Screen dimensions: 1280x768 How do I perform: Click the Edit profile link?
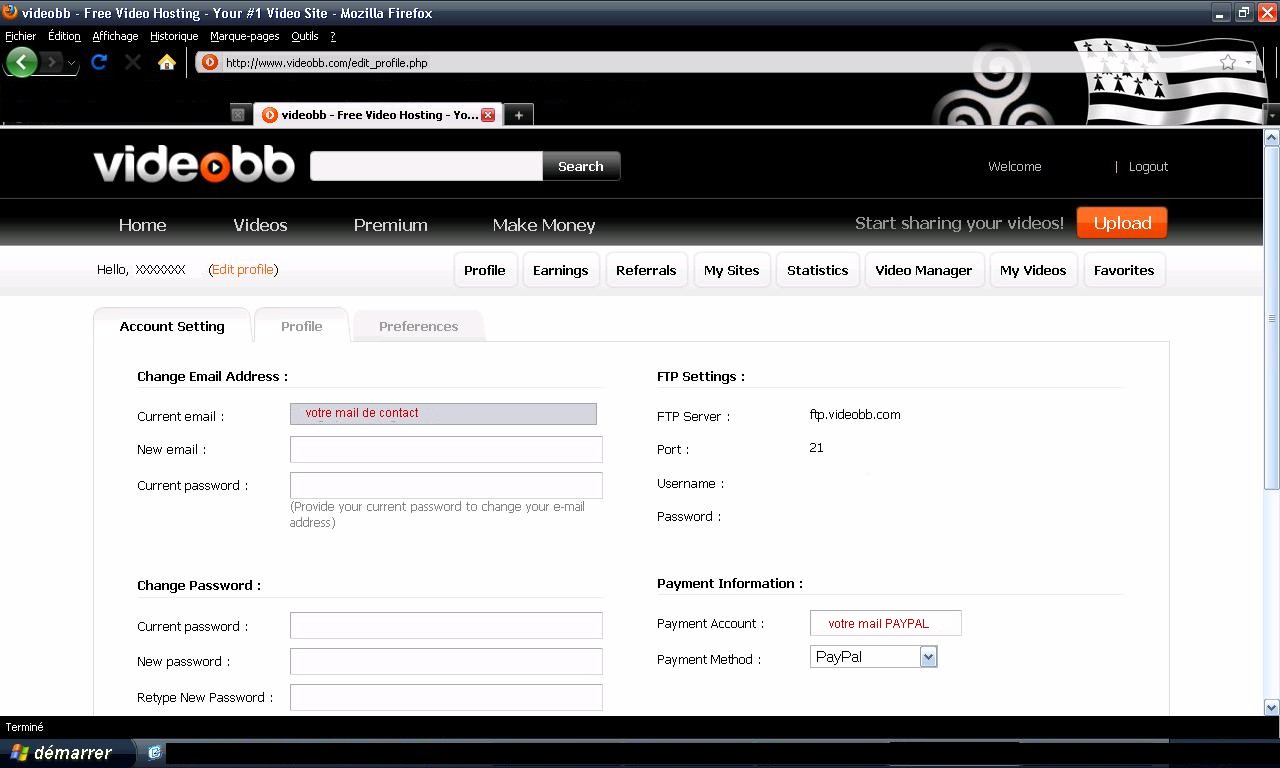tap(243, 270)
